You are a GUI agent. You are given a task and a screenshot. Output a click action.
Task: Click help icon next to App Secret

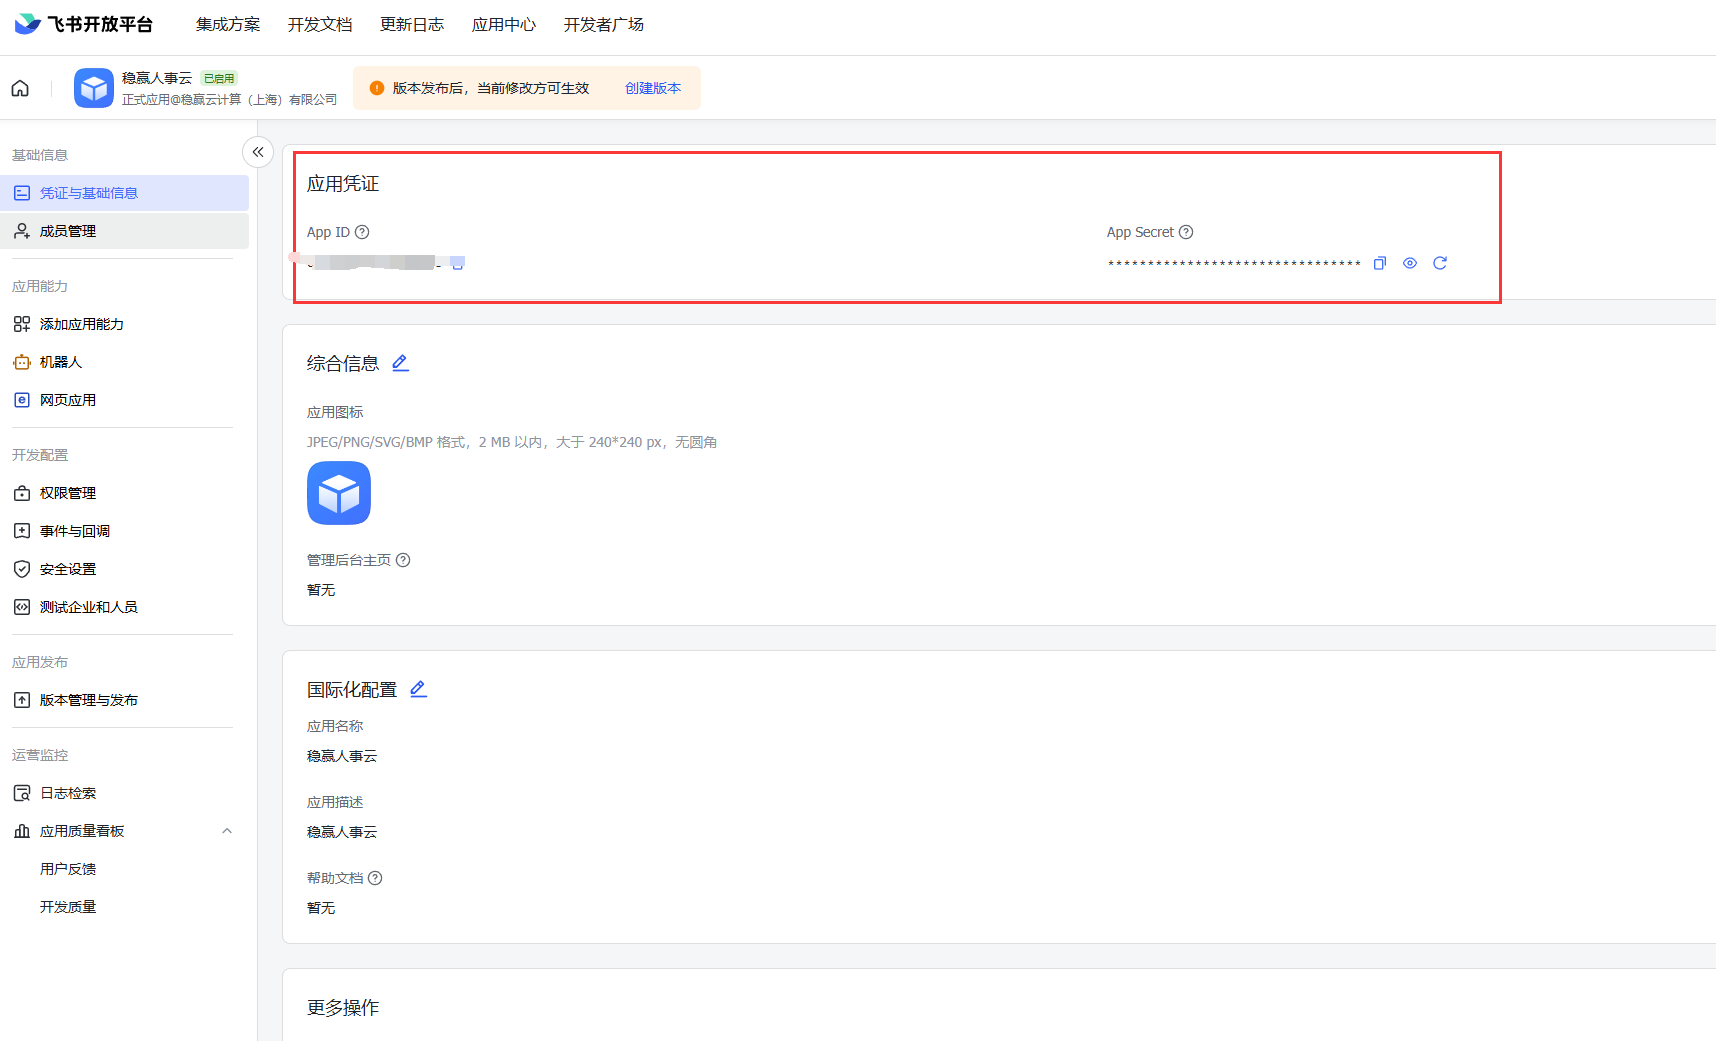pyautogui.click(x=1186, y=232)
